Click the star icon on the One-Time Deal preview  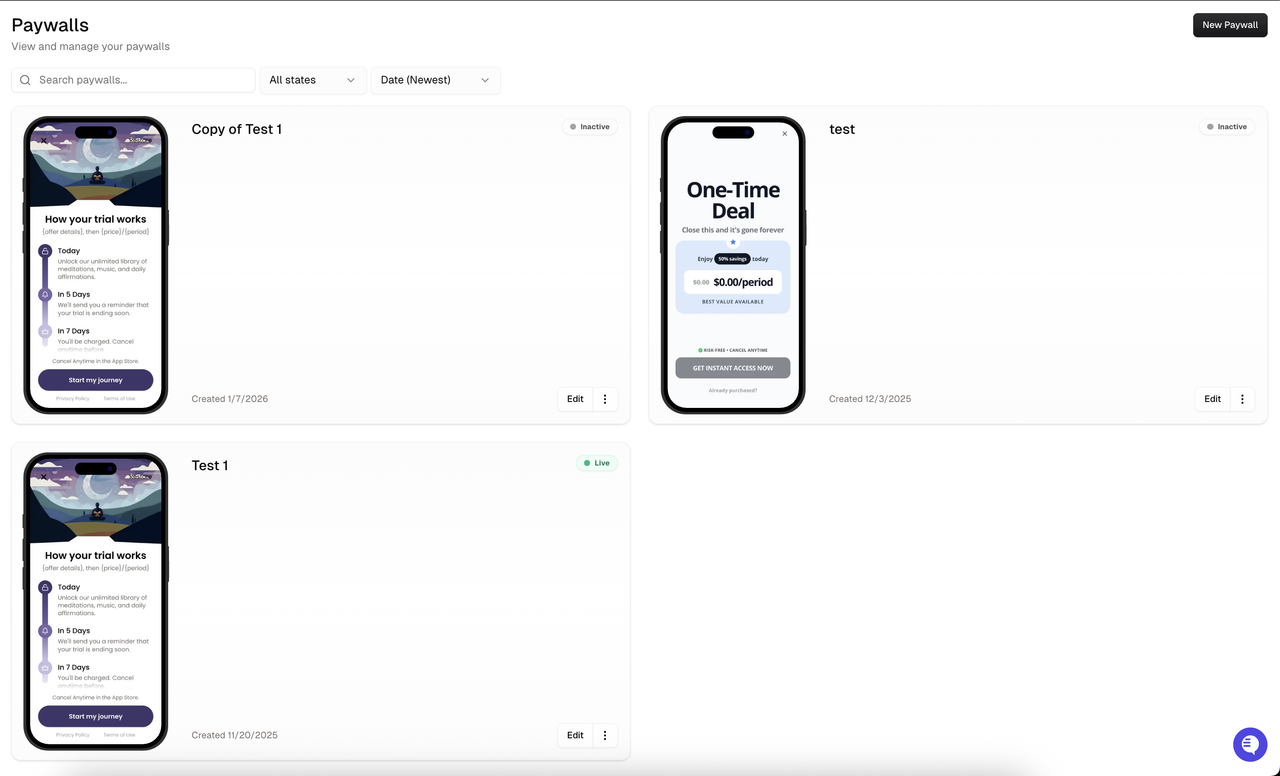tap(732, 240)
